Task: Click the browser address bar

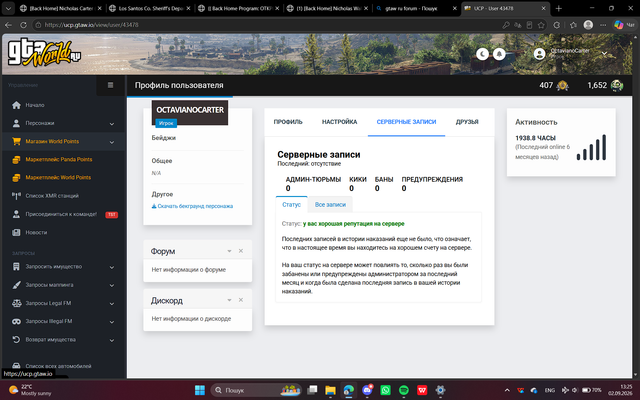Action: (x=267, y=25)
